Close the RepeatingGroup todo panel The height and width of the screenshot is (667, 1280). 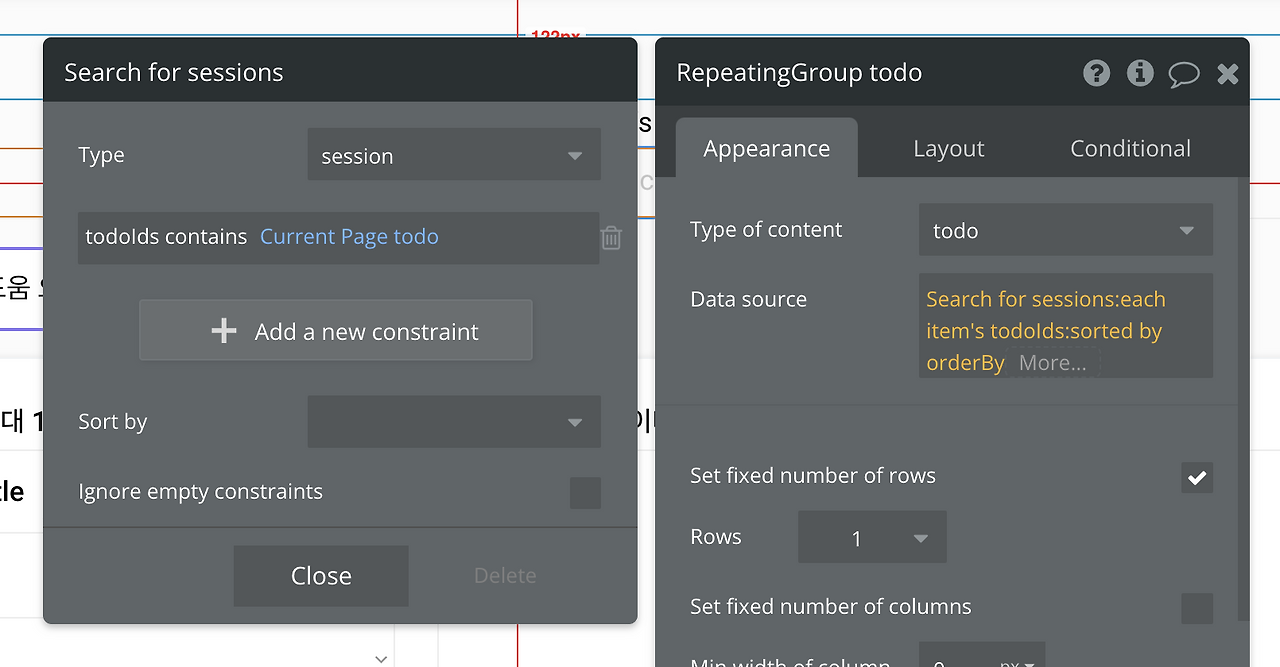(1228, 73)
